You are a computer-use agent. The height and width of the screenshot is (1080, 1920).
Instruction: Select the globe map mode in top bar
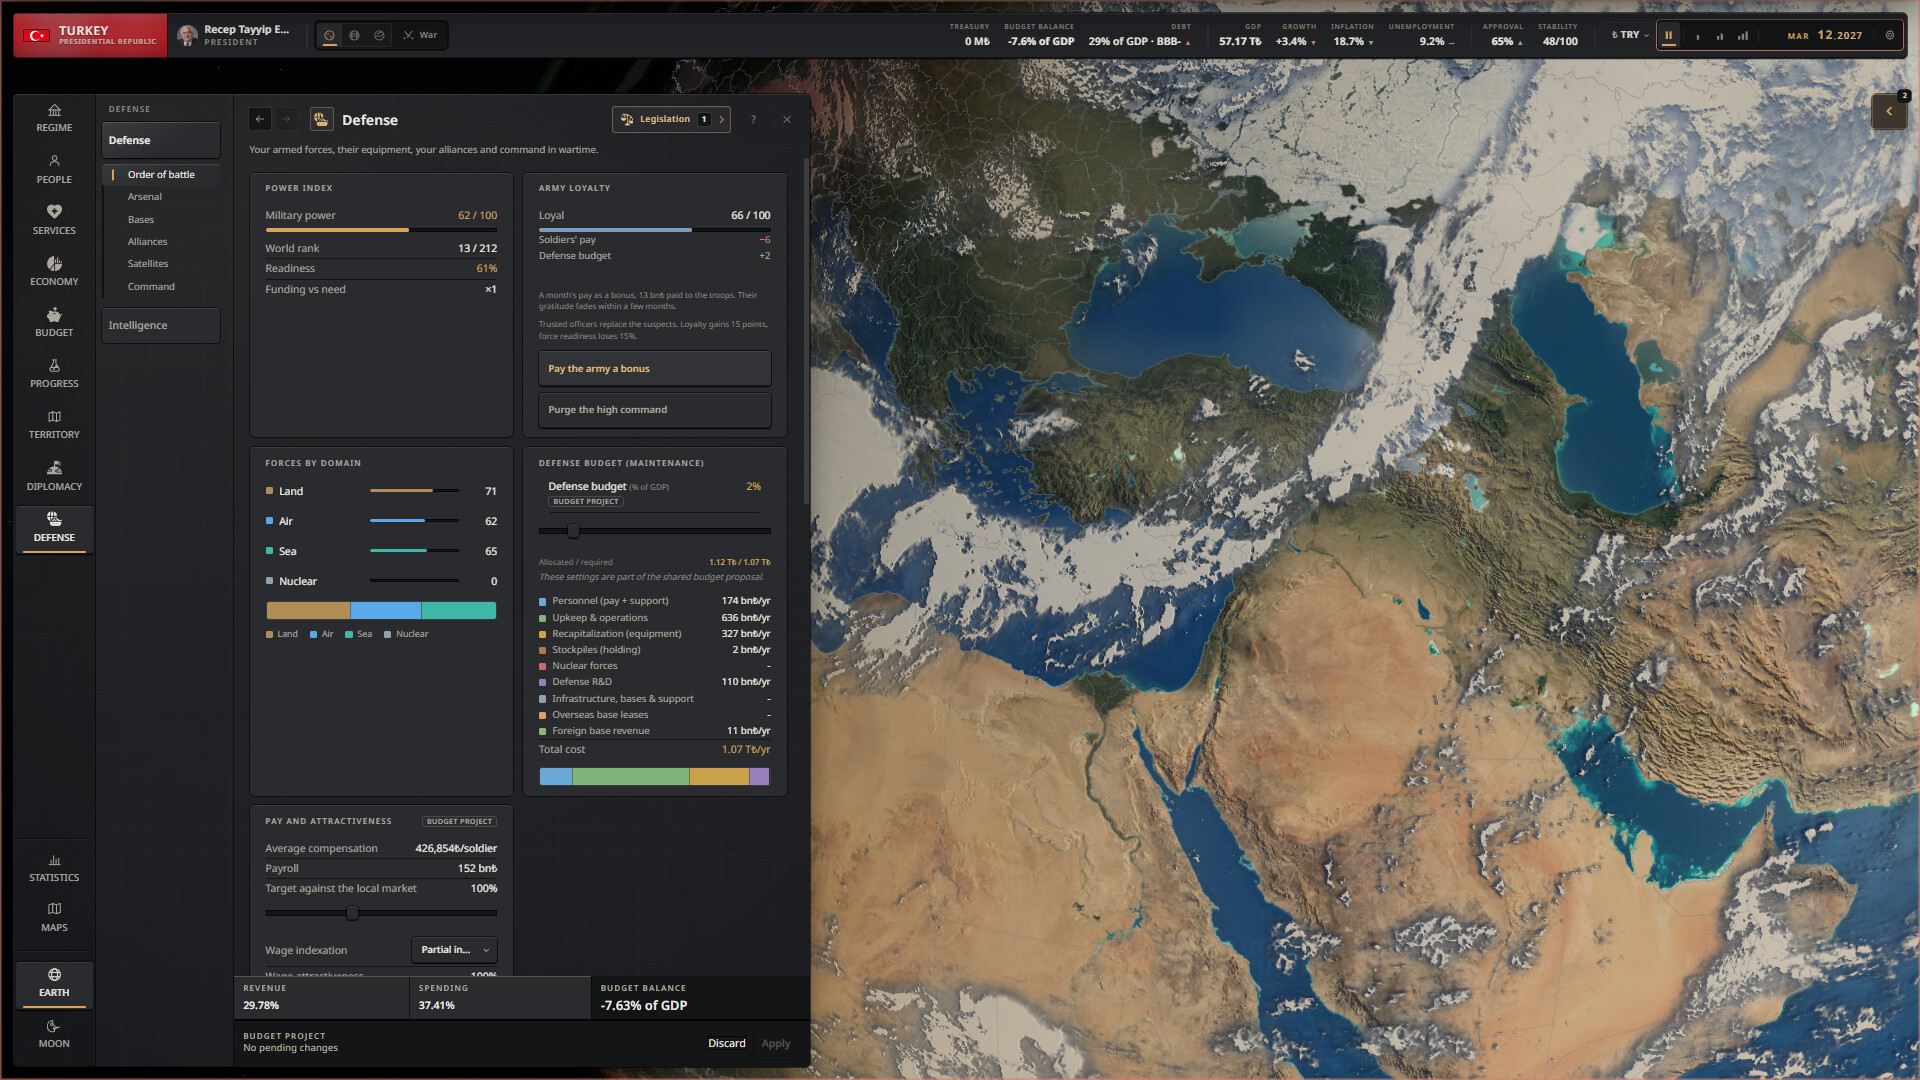354,35
